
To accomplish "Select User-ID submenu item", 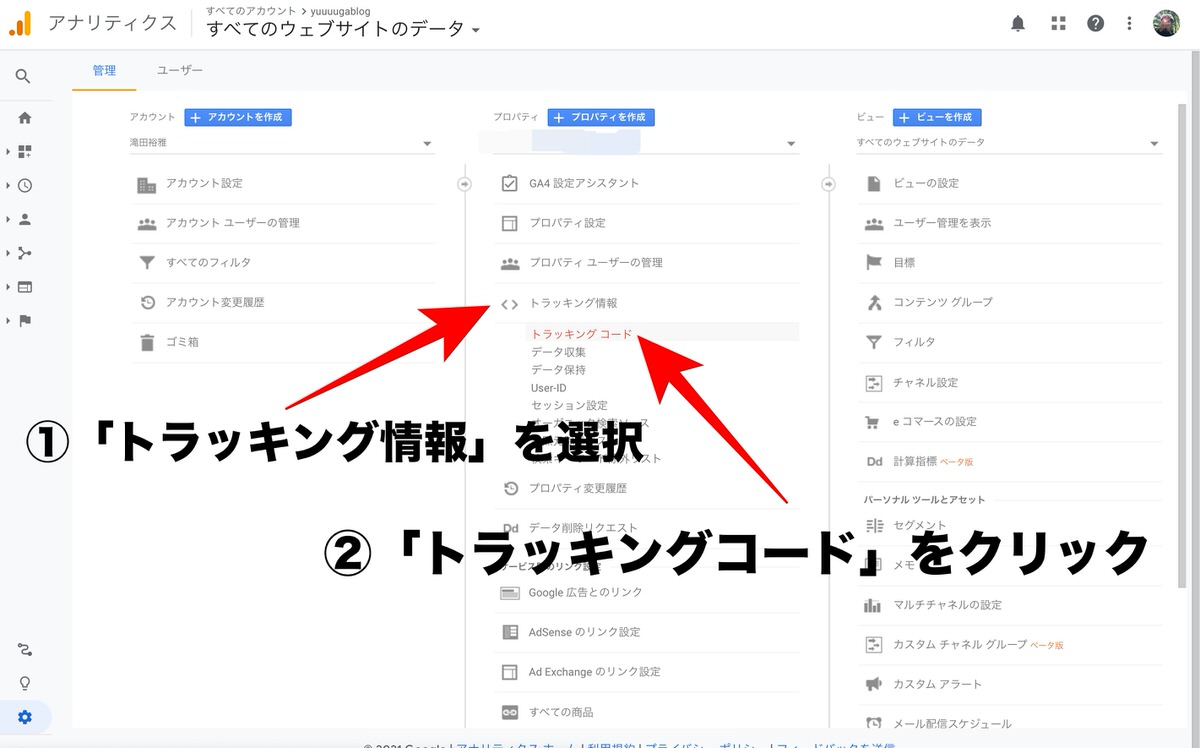I will pos(550,388).
